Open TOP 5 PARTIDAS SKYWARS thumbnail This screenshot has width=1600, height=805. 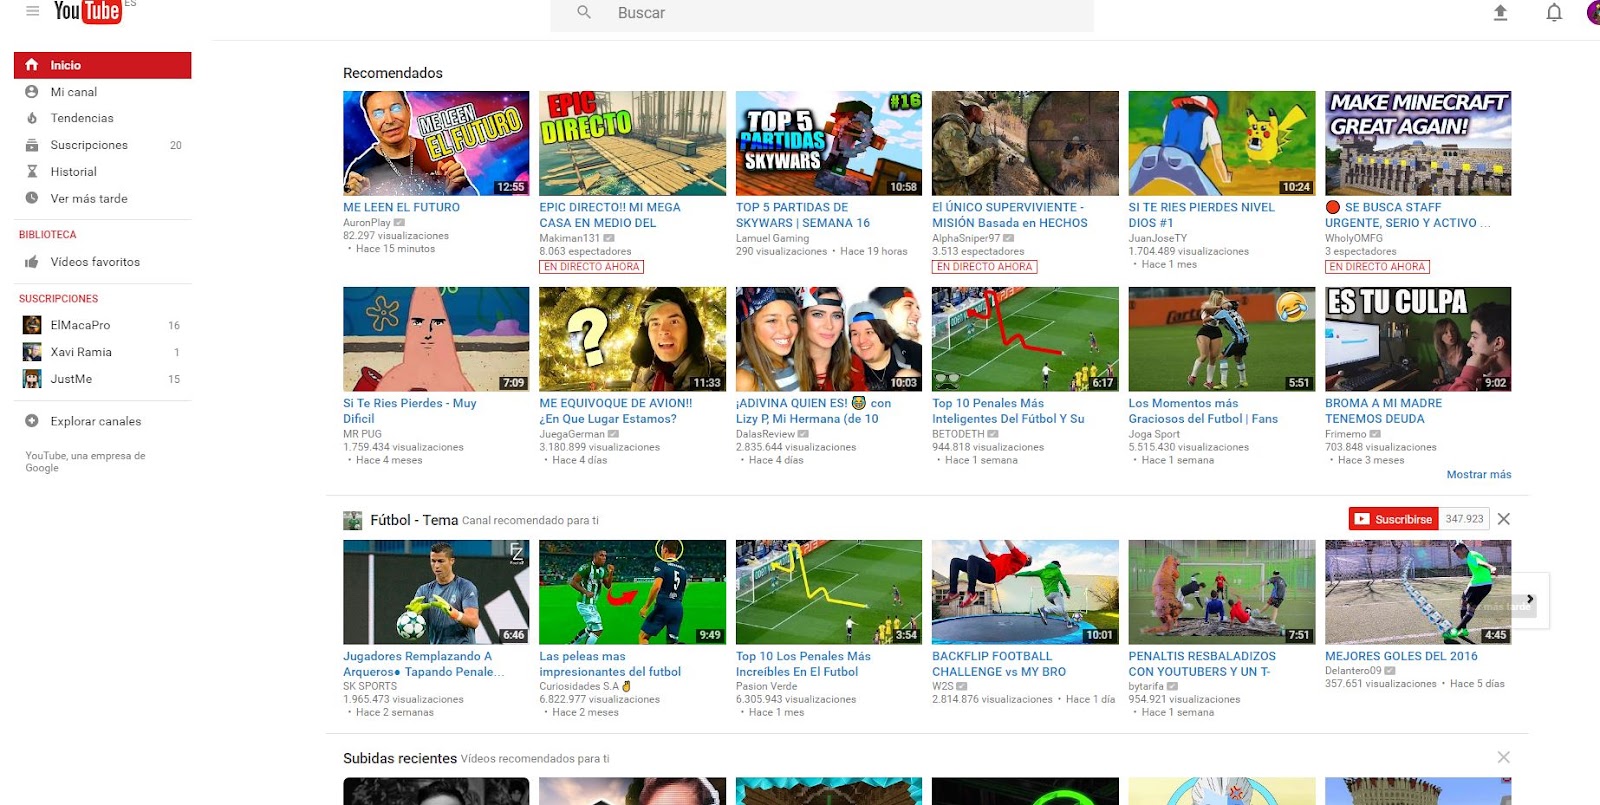(x=829, y=143)
